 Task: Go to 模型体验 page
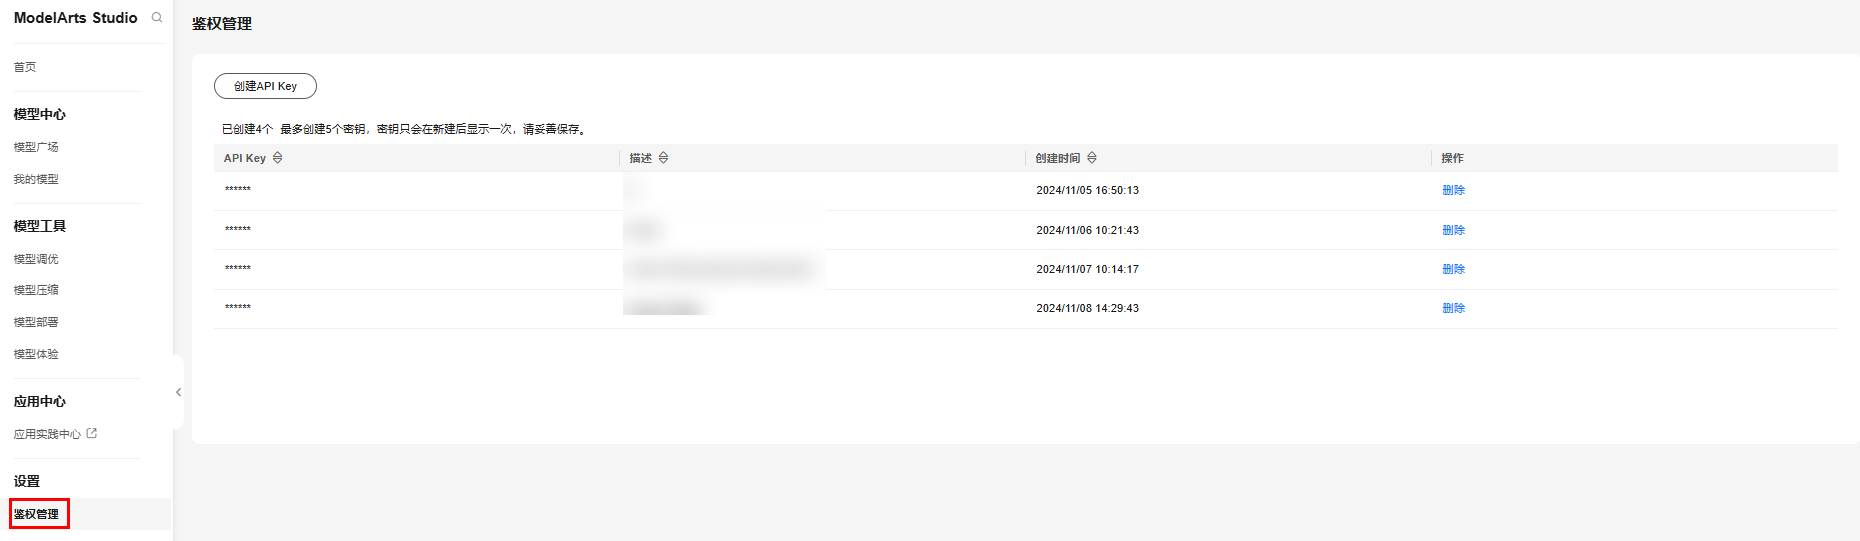pyautogui.click(x=36, y=354)
